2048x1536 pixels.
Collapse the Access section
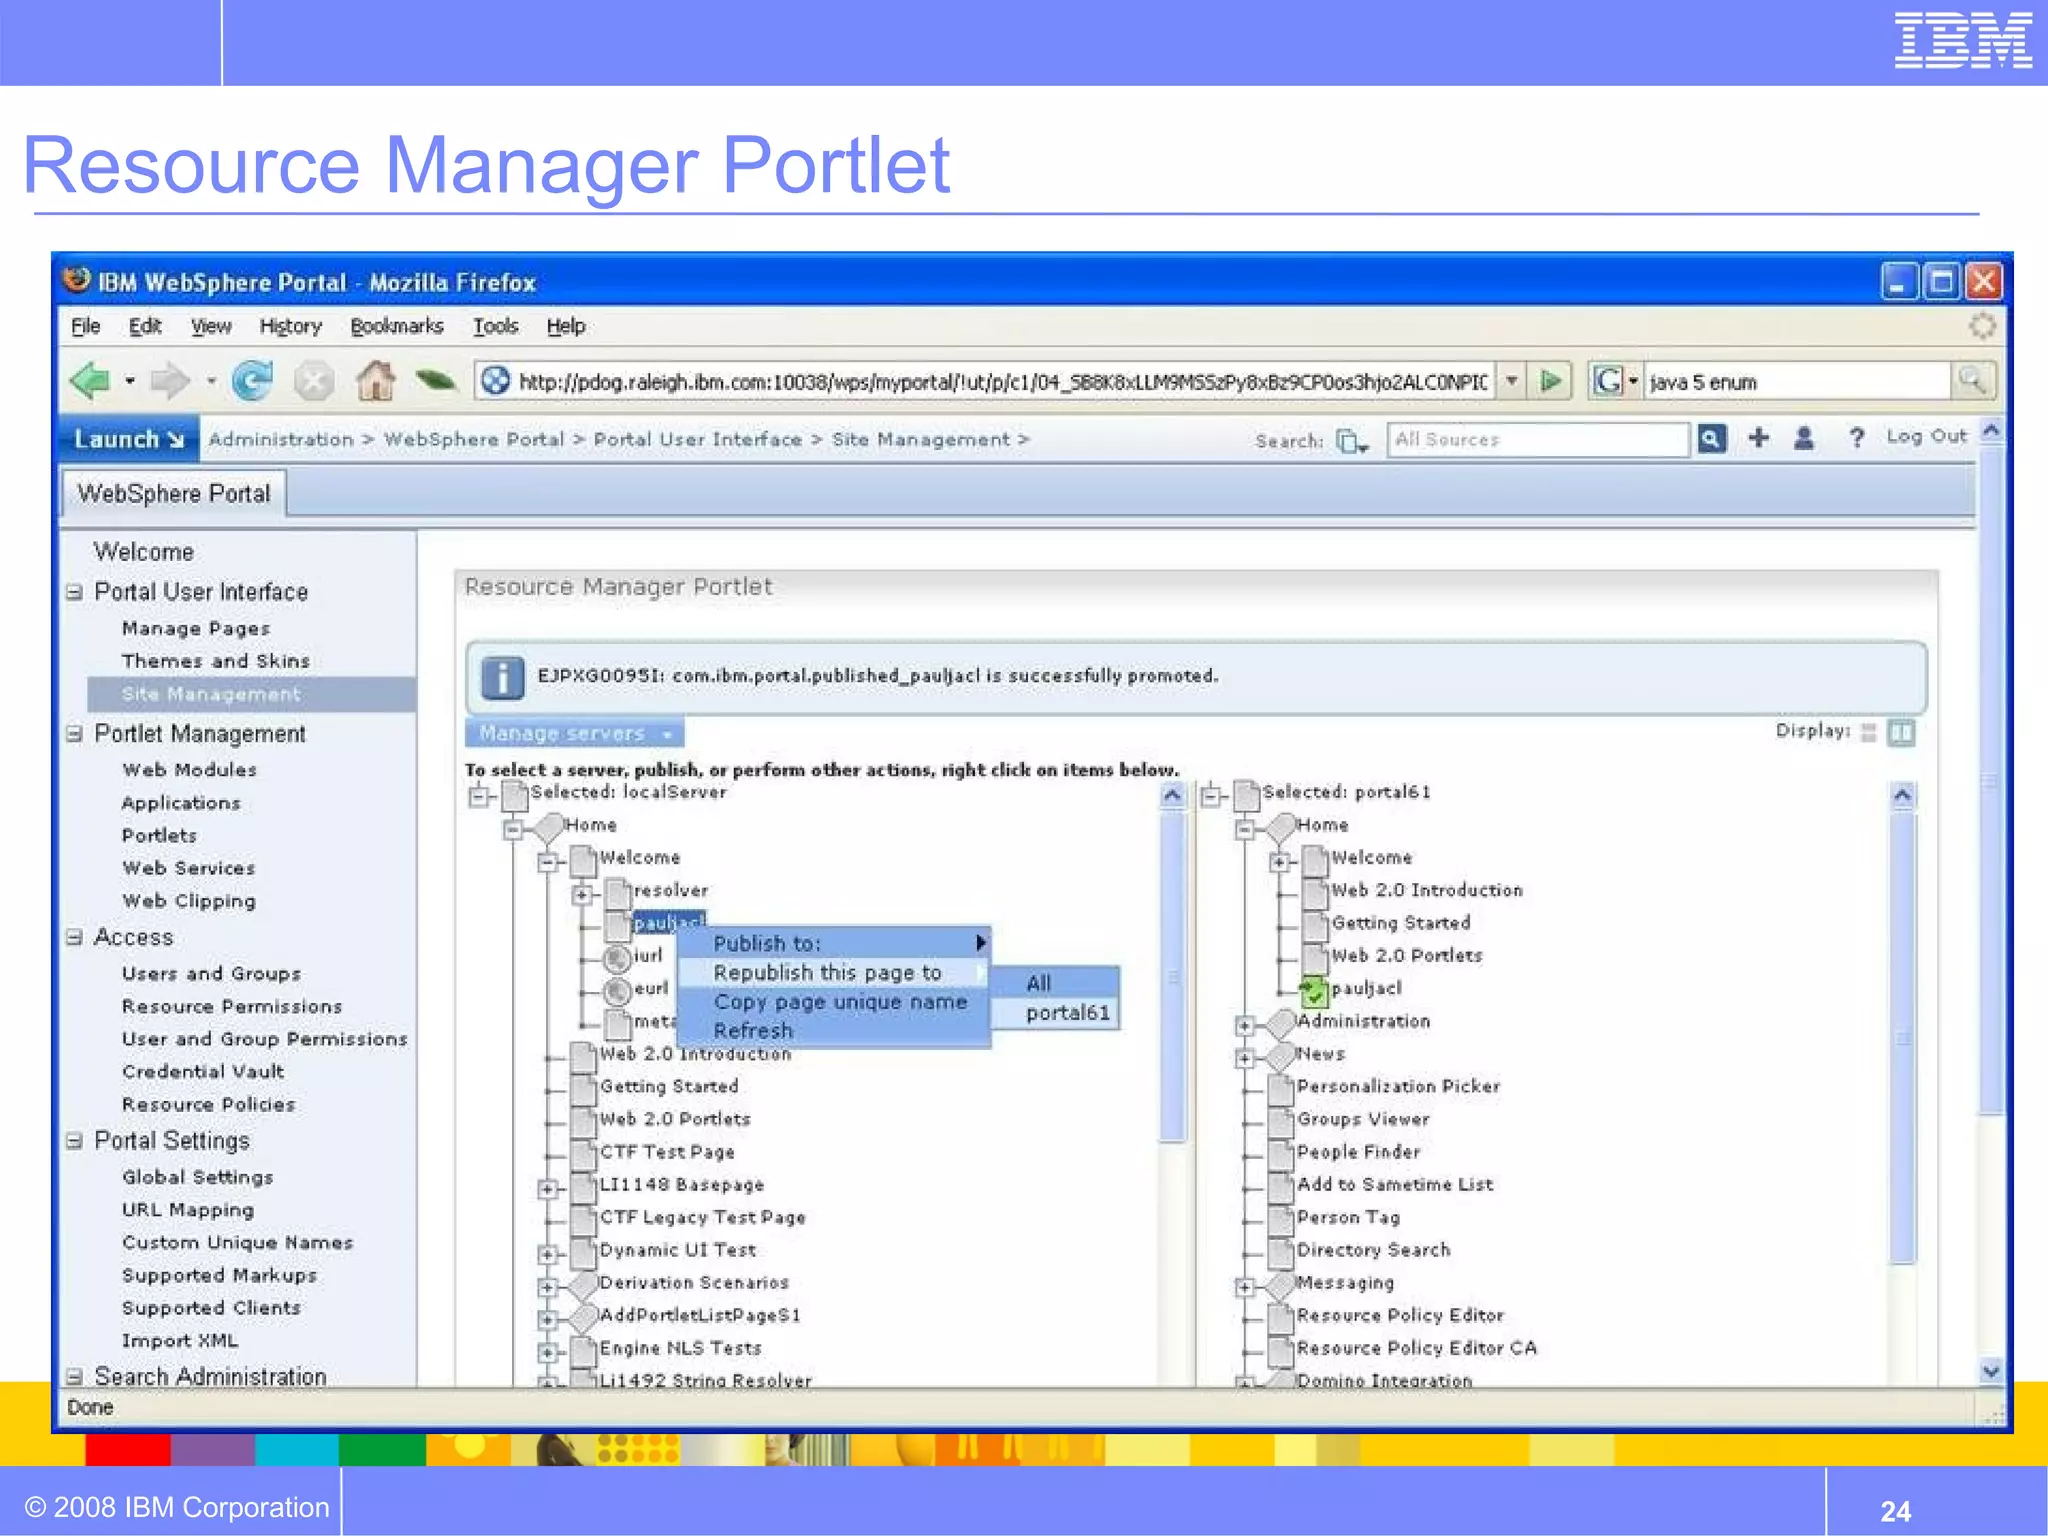click(74, 937)
